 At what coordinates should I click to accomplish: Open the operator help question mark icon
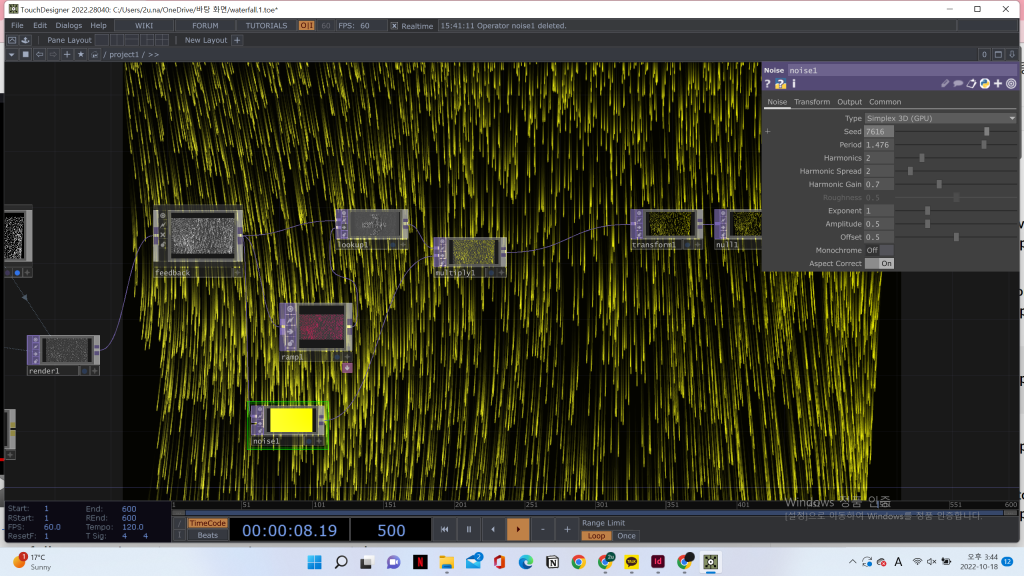(x=768, y=84)
